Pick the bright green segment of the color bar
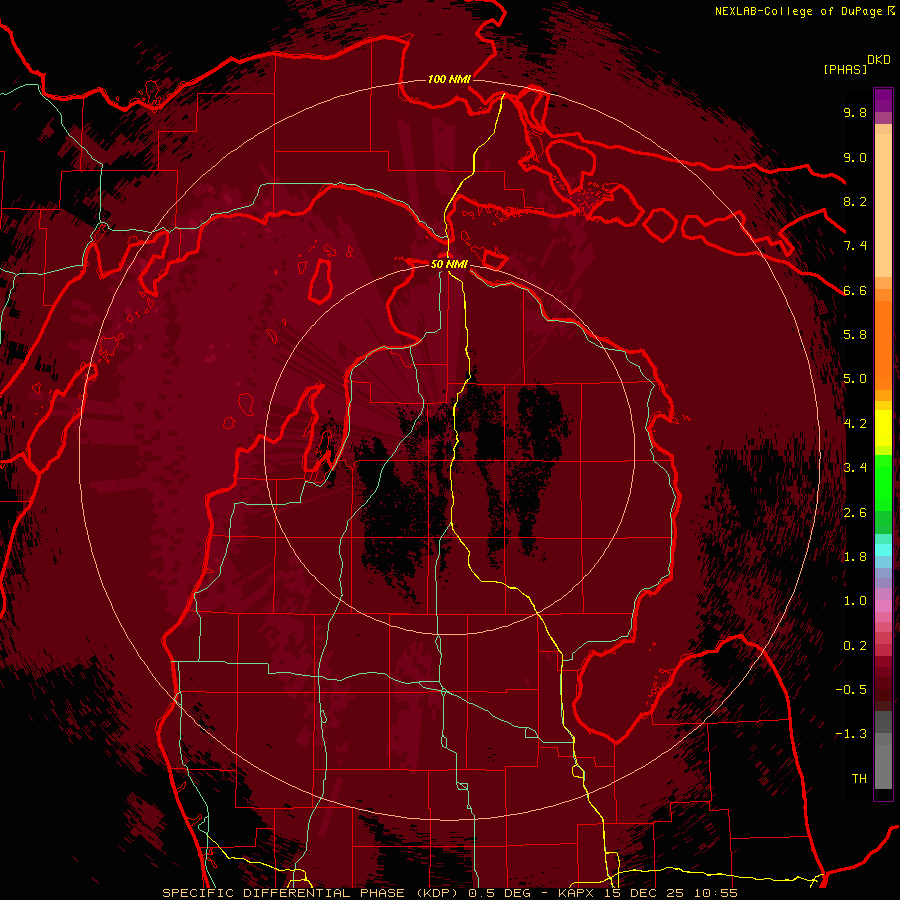Screen dimensions: 900x900 click(883, 482)
